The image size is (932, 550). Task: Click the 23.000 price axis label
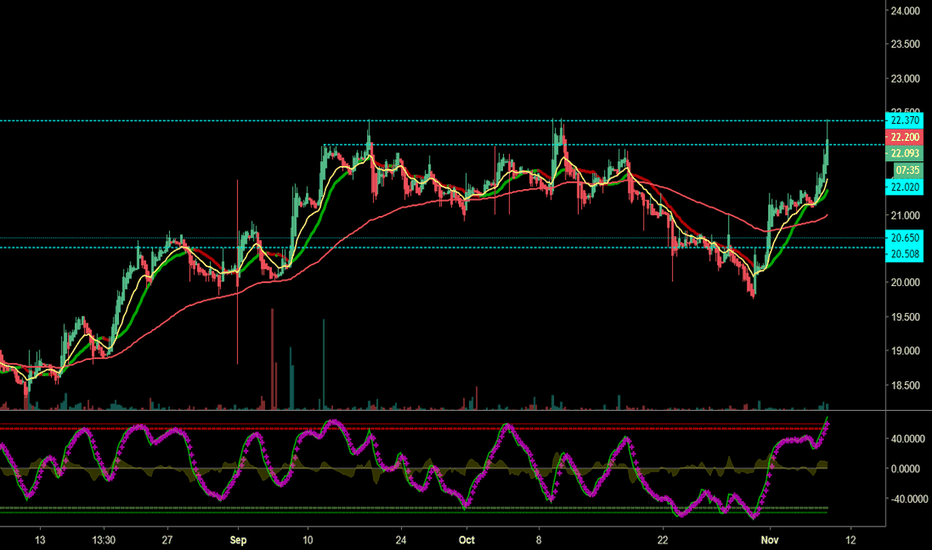[905, 78]
